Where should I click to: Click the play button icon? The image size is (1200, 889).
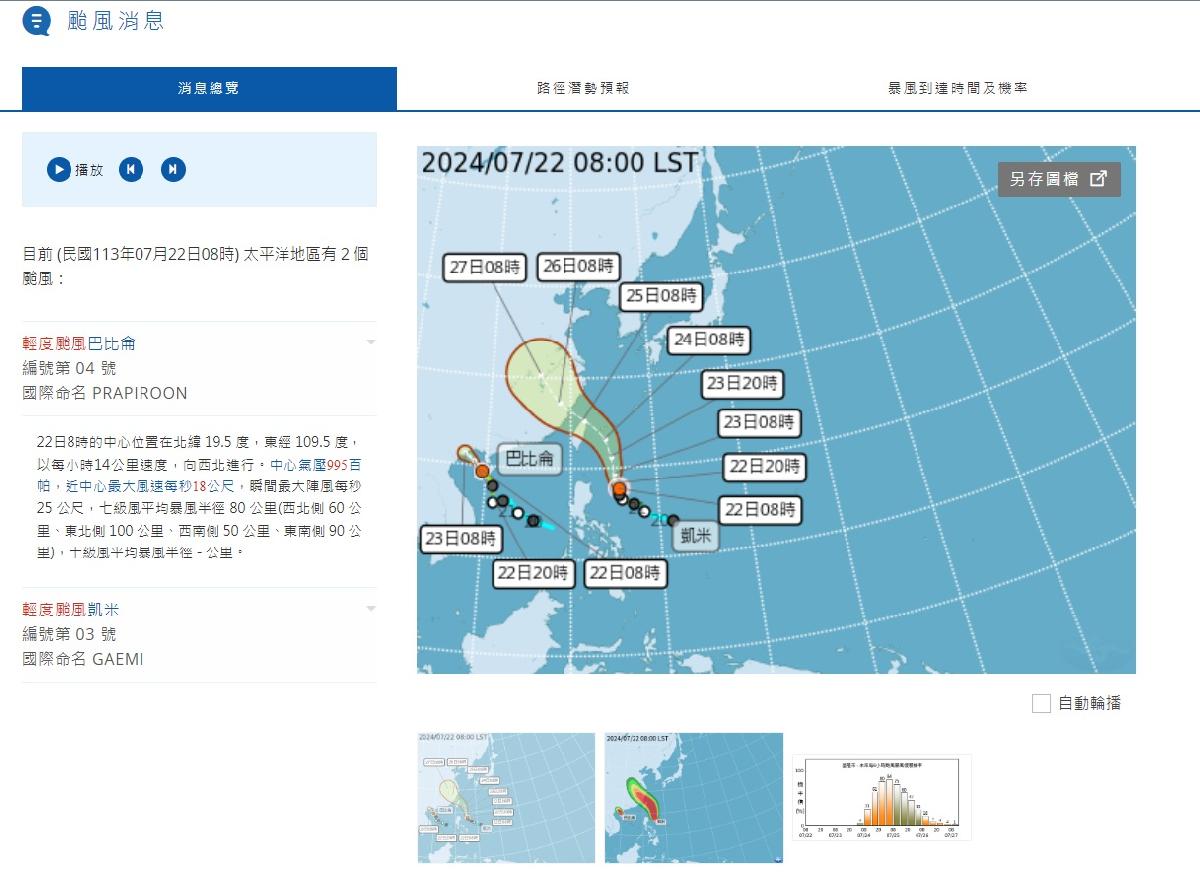coord(59,170)
